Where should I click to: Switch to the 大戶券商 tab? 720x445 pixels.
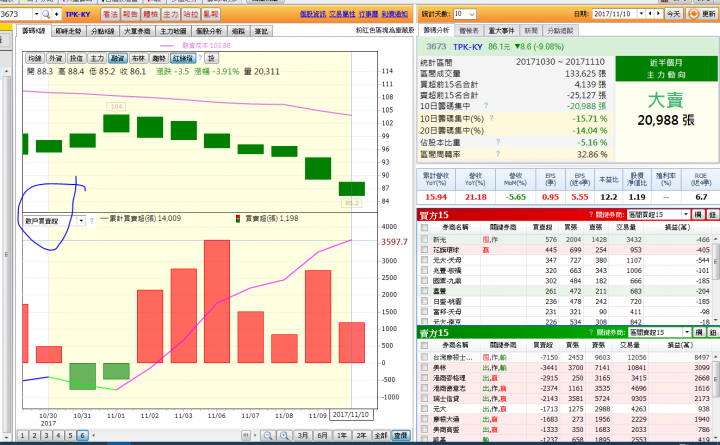[x=137, y=31]
